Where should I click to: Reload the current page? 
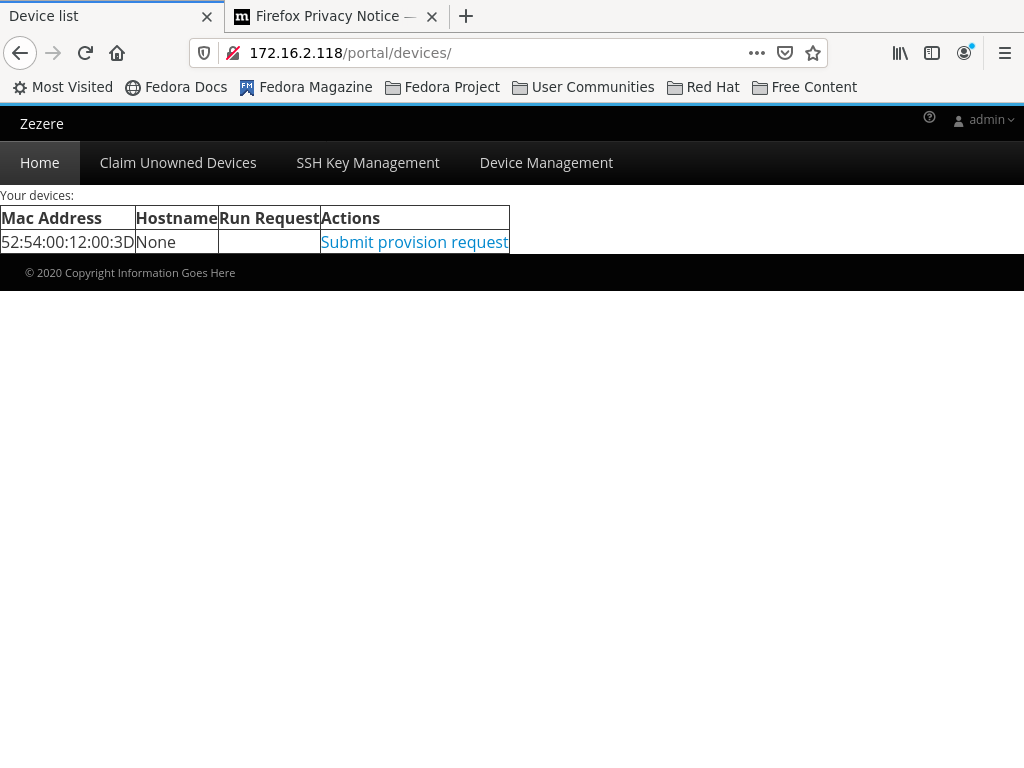tap(85, 53)
